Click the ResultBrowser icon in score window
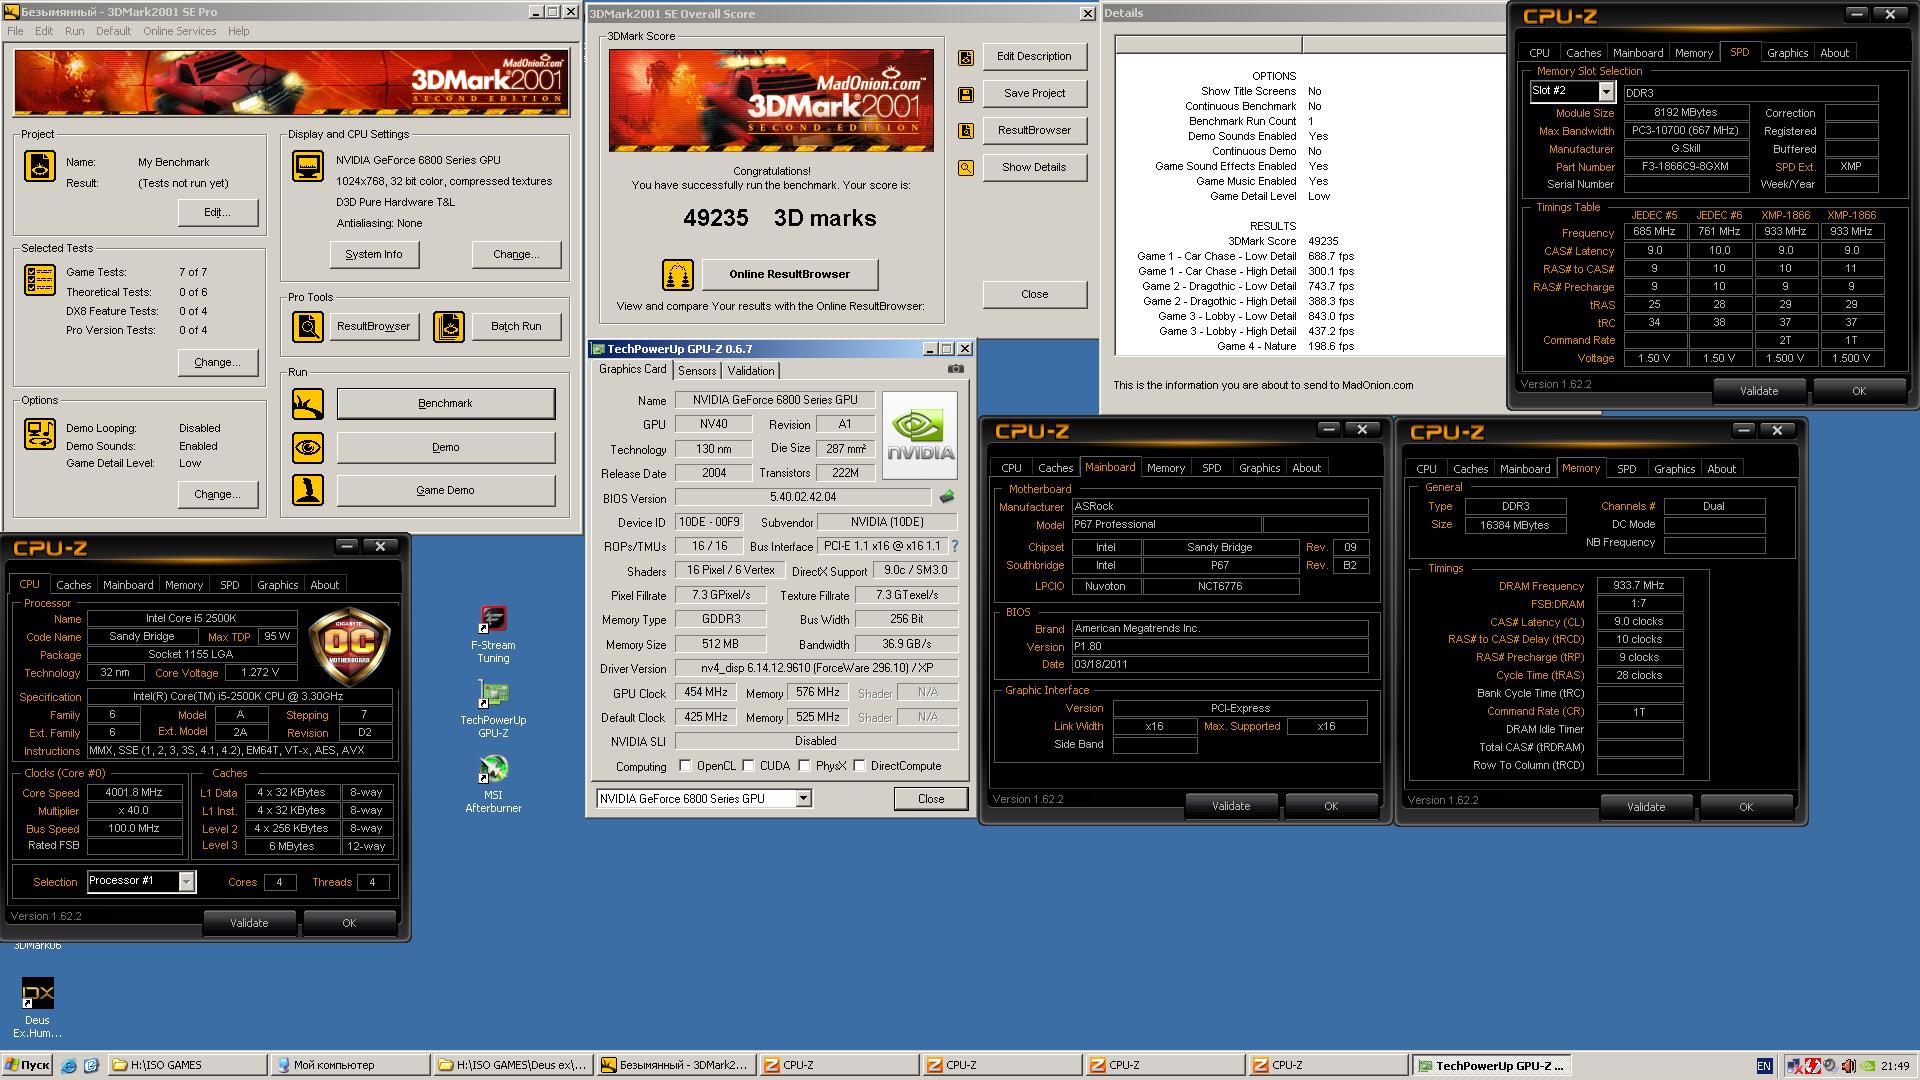Image resolution: width=1920 pixels, height=1080 pixels. [x=966, y=131]
